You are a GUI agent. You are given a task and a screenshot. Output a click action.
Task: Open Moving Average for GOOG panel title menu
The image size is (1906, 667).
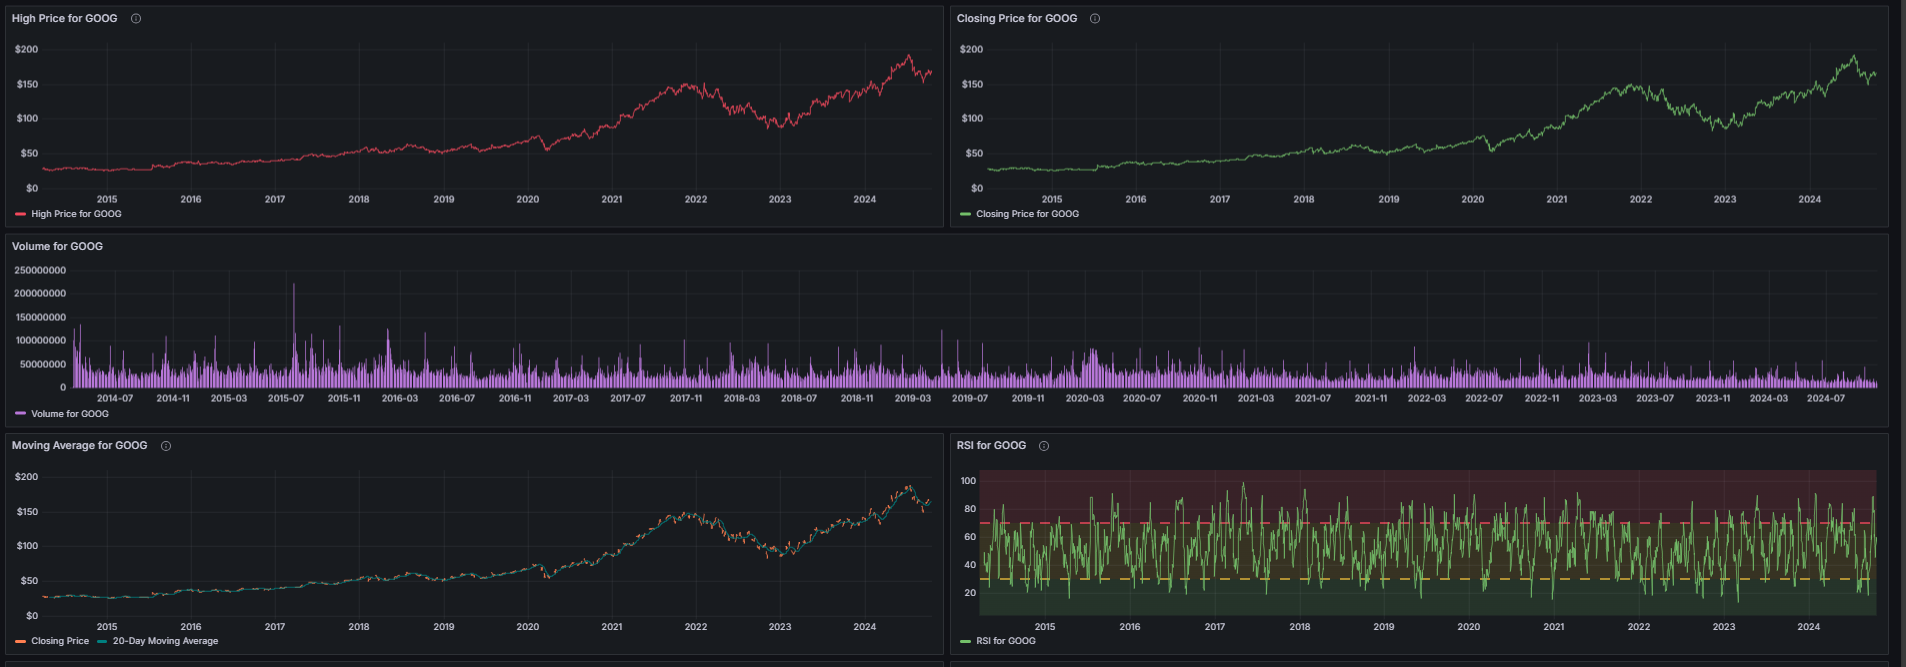[79, 446]
